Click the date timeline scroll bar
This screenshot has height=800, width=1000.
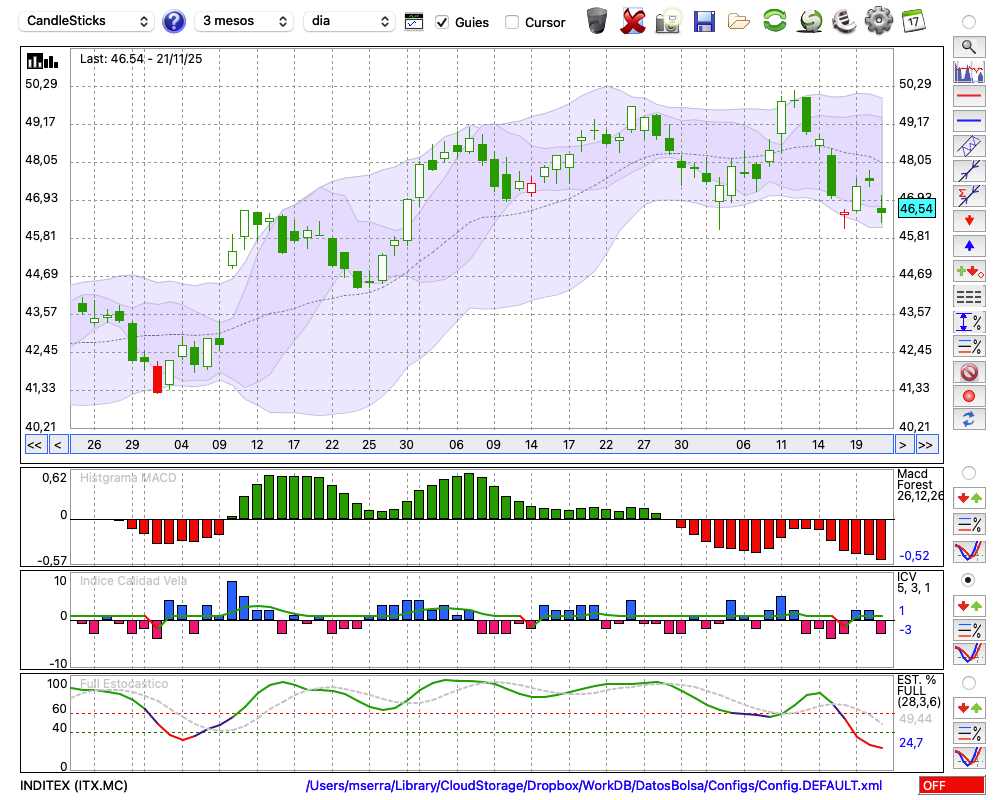point(480,444)
